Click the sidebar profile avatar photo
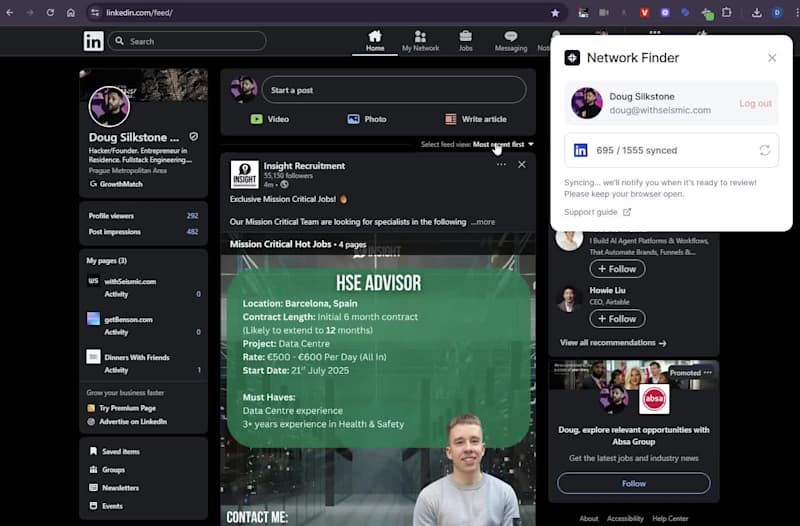Screen dimensions: 800x526 pyautogui.click(x=109, y=106)
